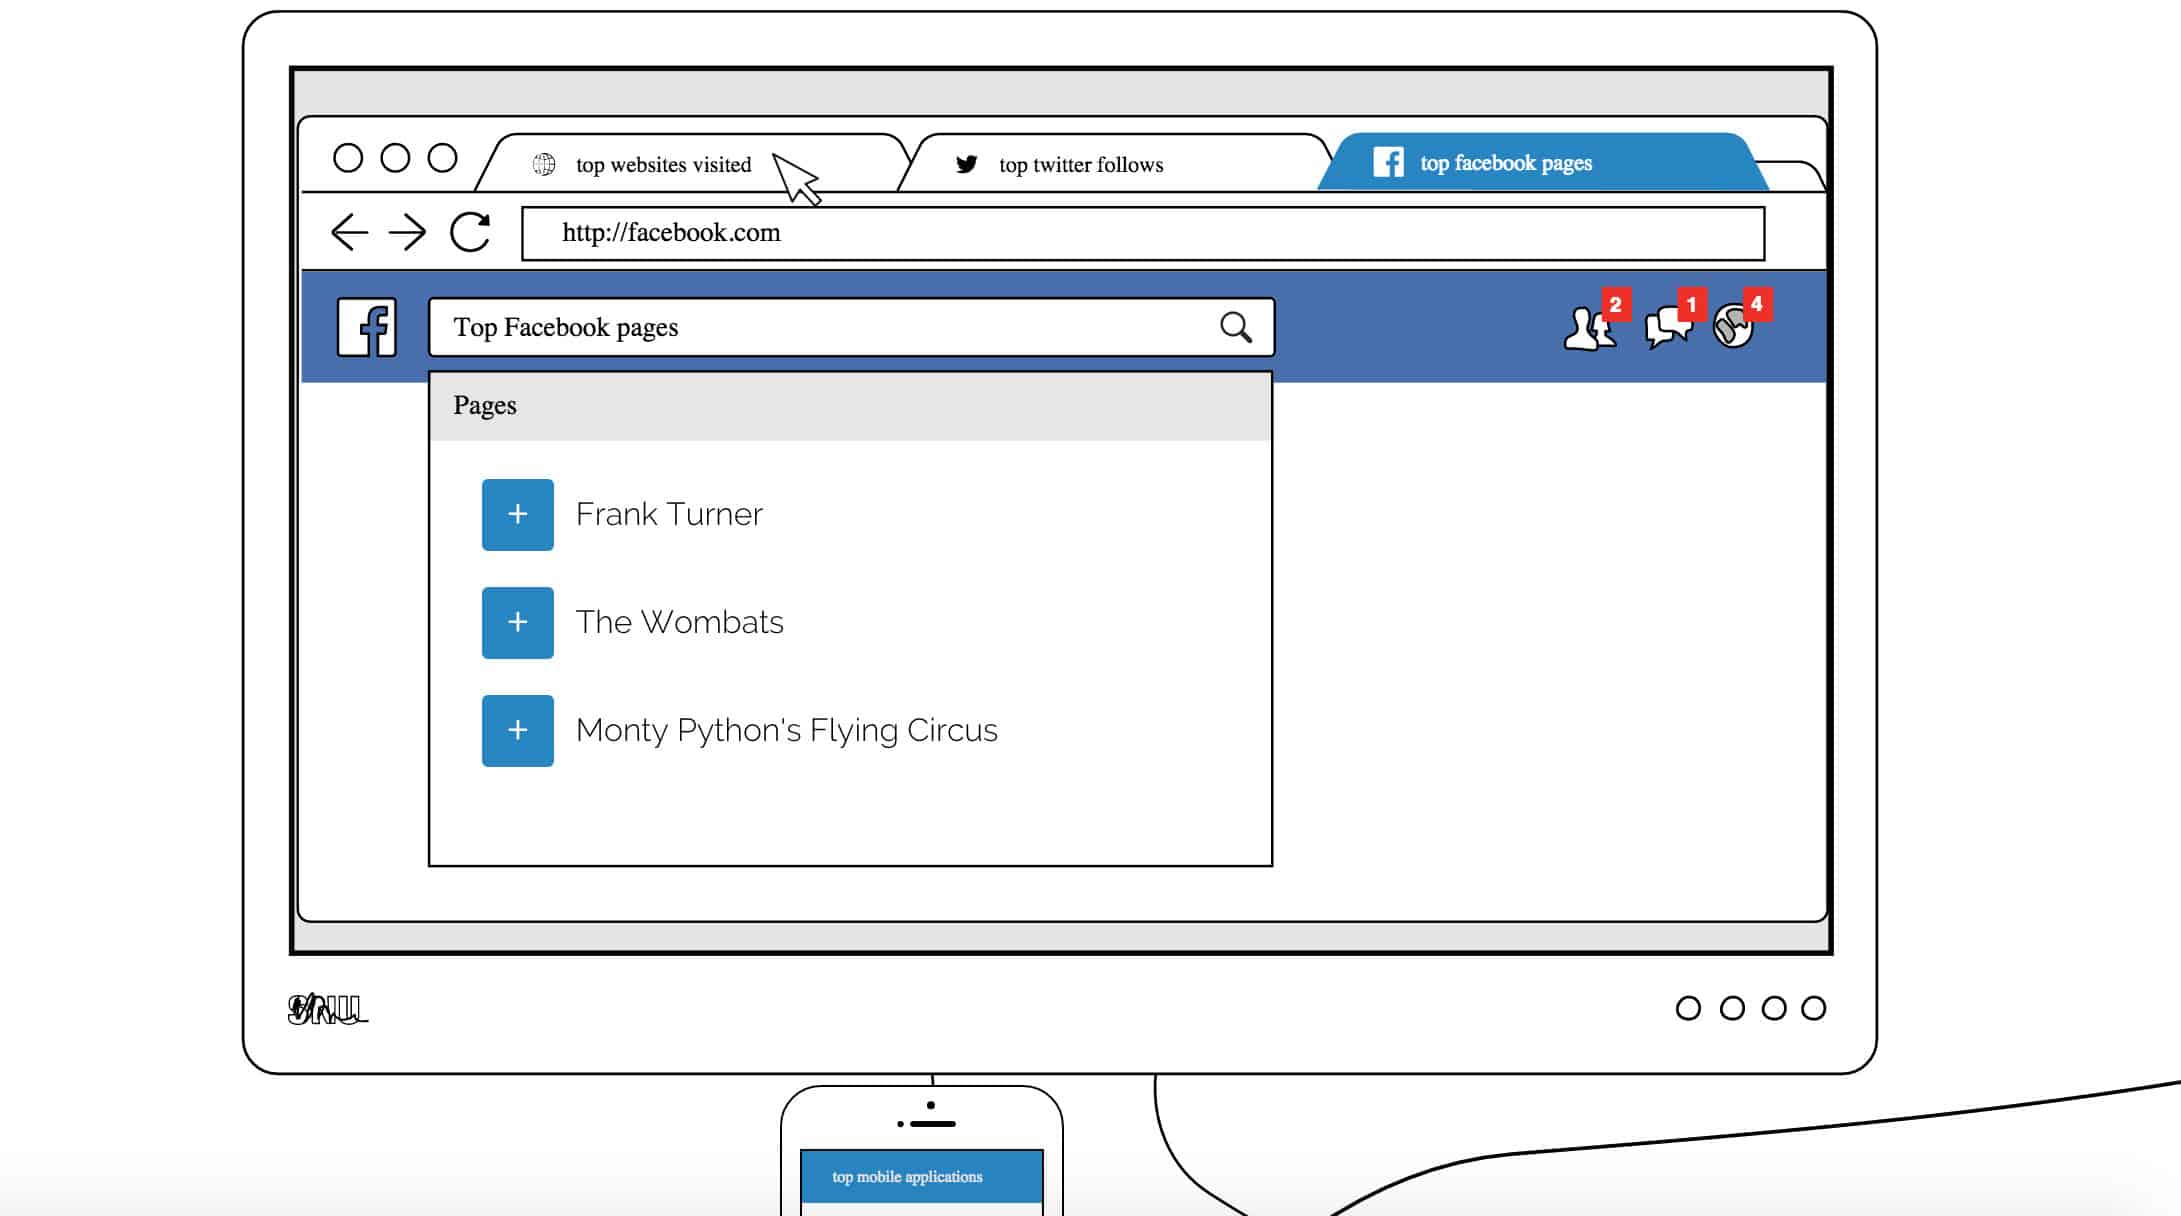Click the globe icon on first tab
Screen dimensions: 2181x1216
pyautogui.click(x=543, y=163)
